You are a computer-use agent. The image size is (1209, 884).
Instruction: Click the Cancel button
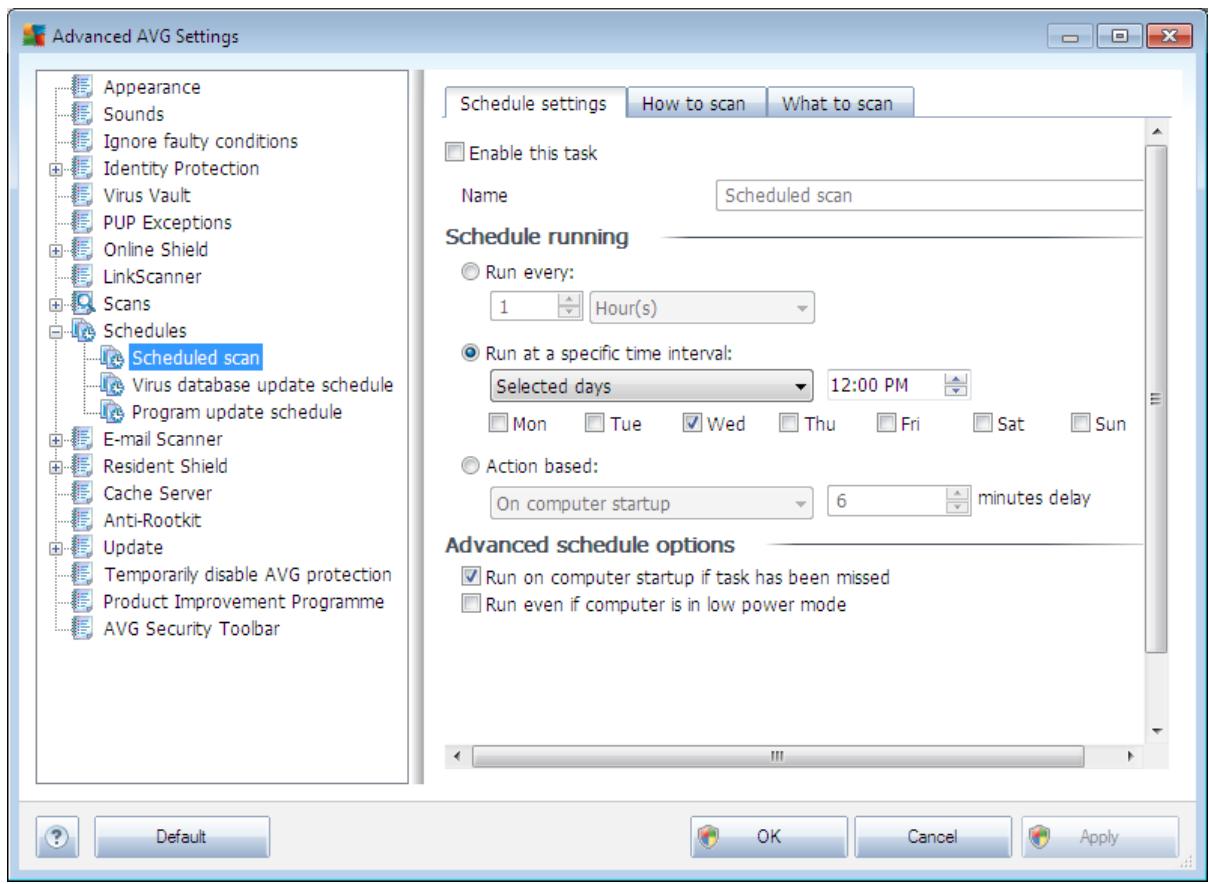[x=934, y=837]
